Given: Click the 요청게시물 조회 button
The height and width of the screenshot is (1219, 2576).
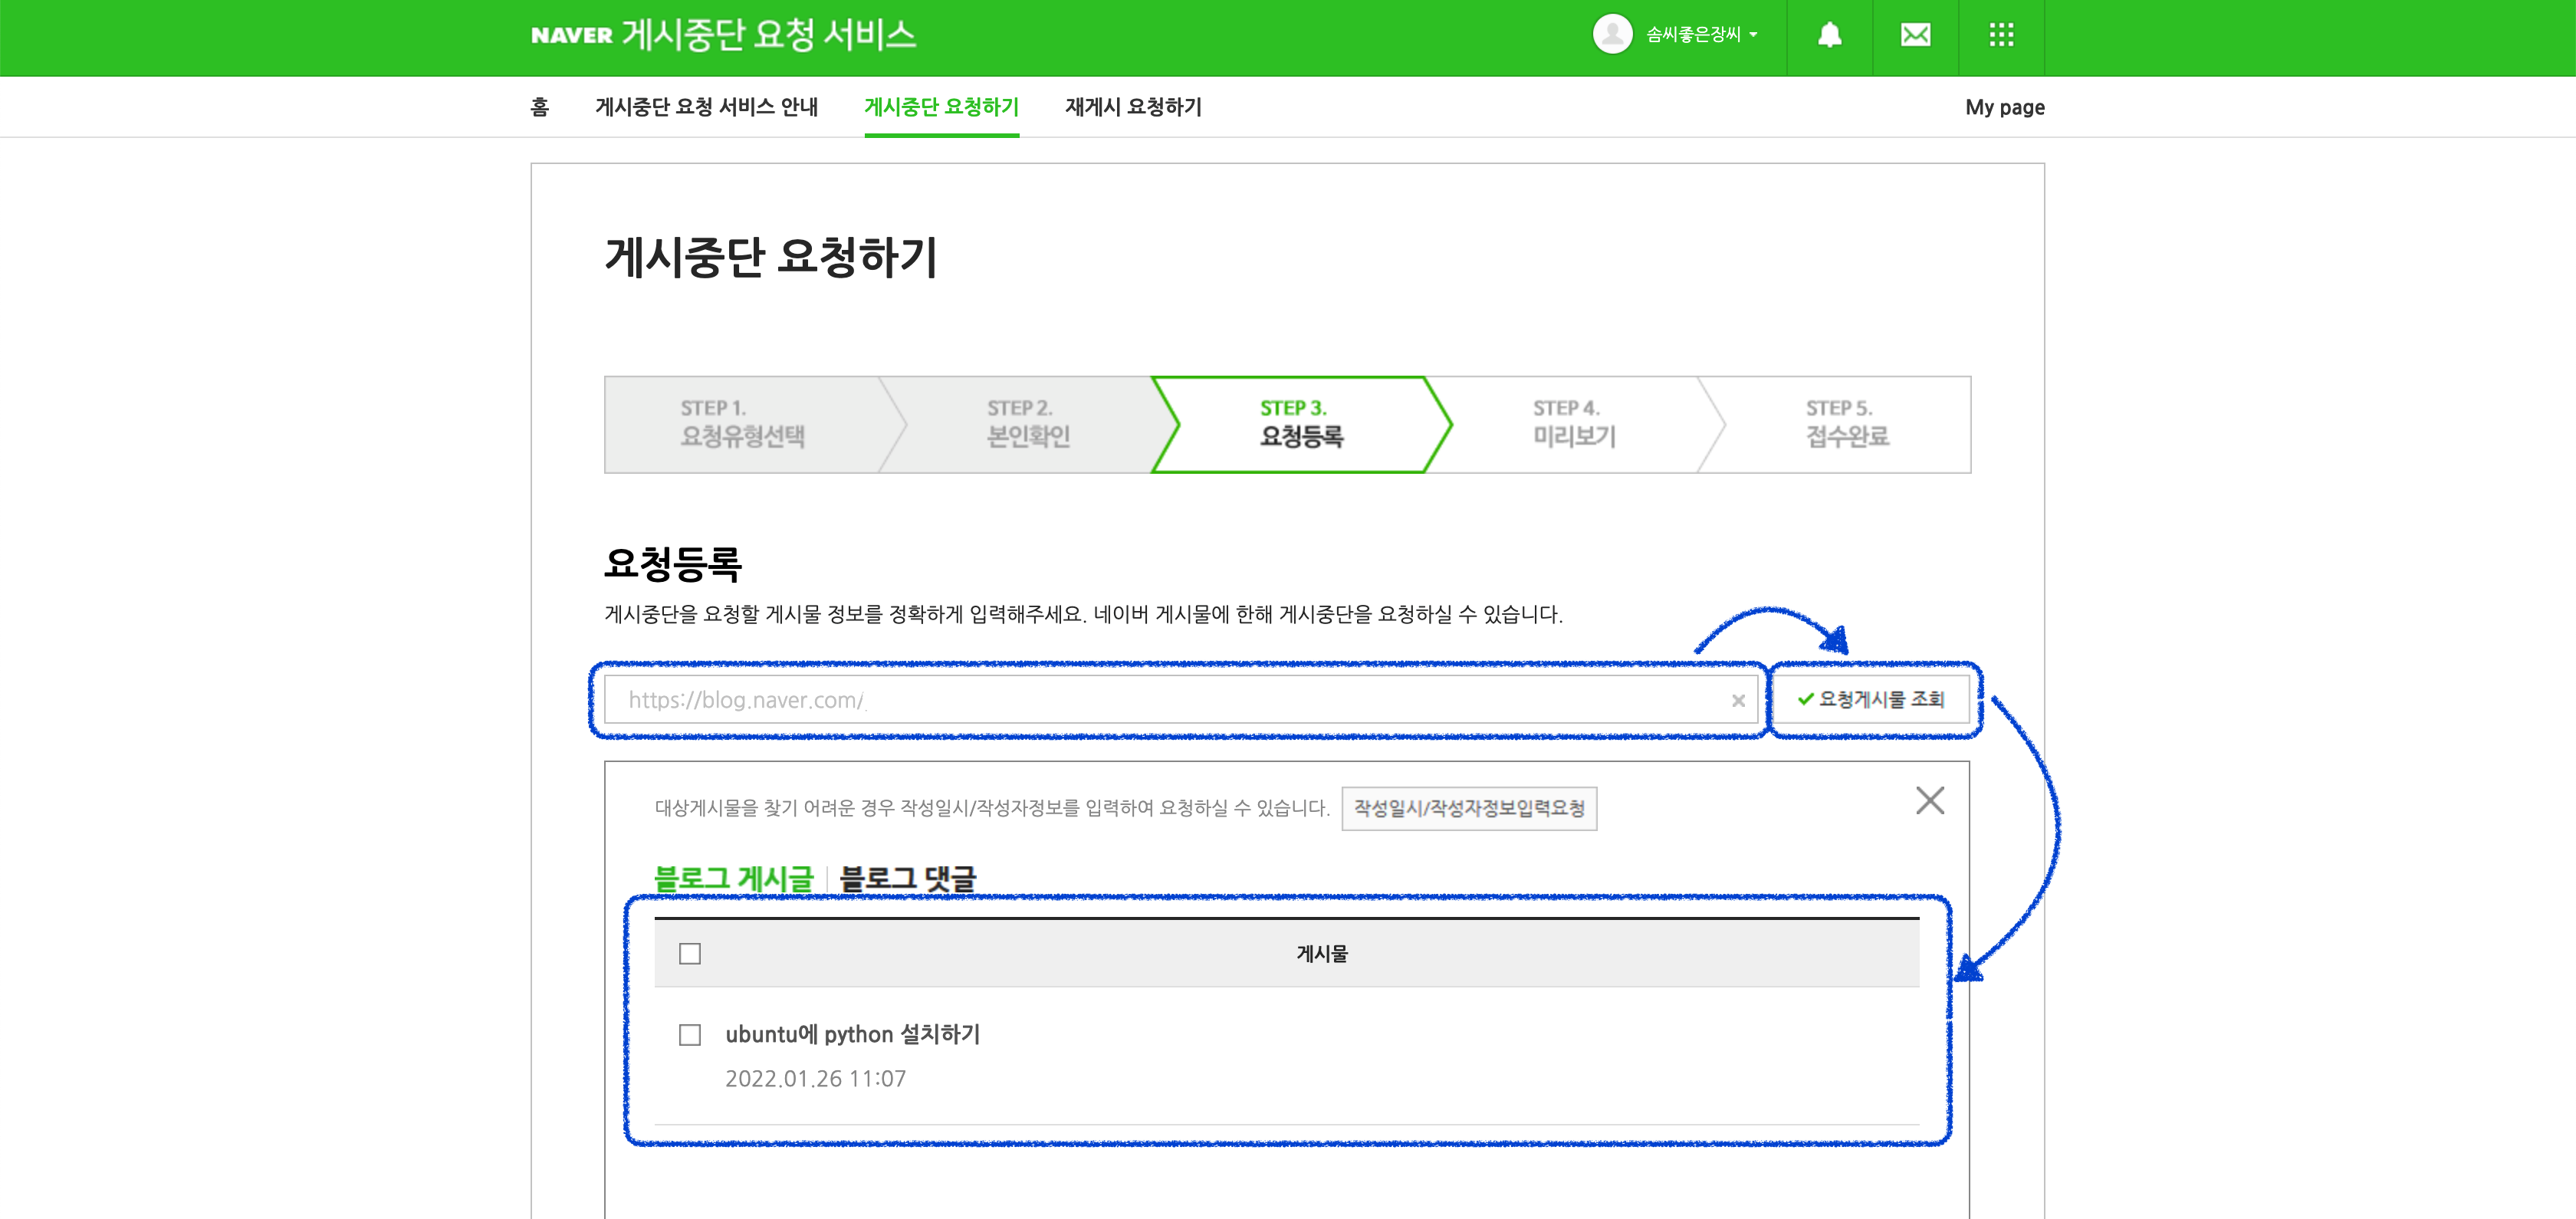Looking at the screenshot, I should pos(1870,699).
